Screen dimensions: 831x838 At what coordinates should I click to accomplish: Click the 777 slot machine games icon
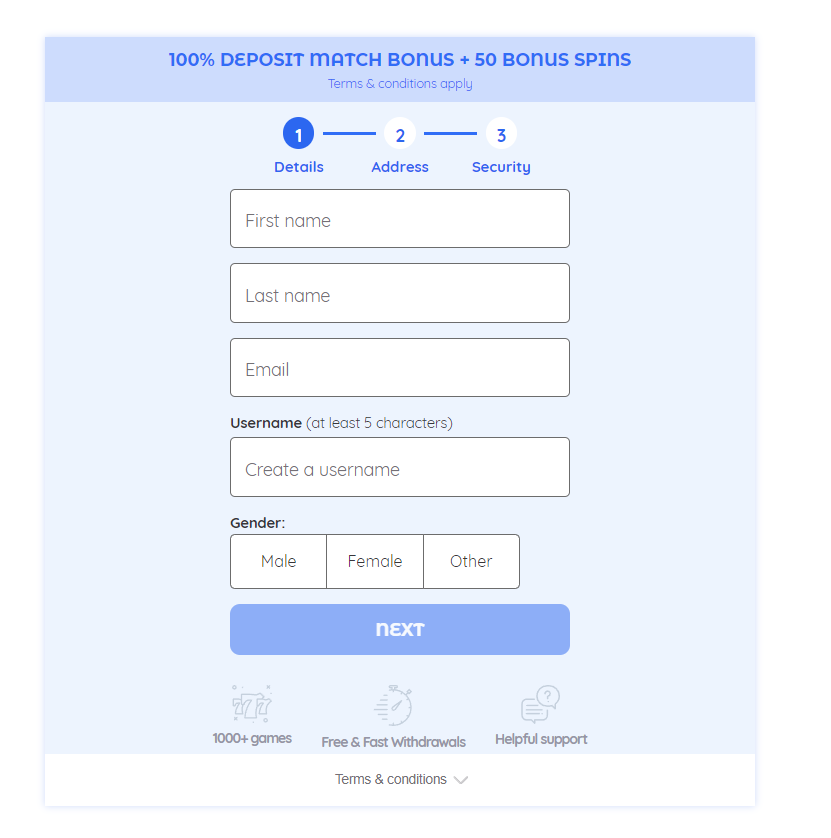tap(252, 703)
